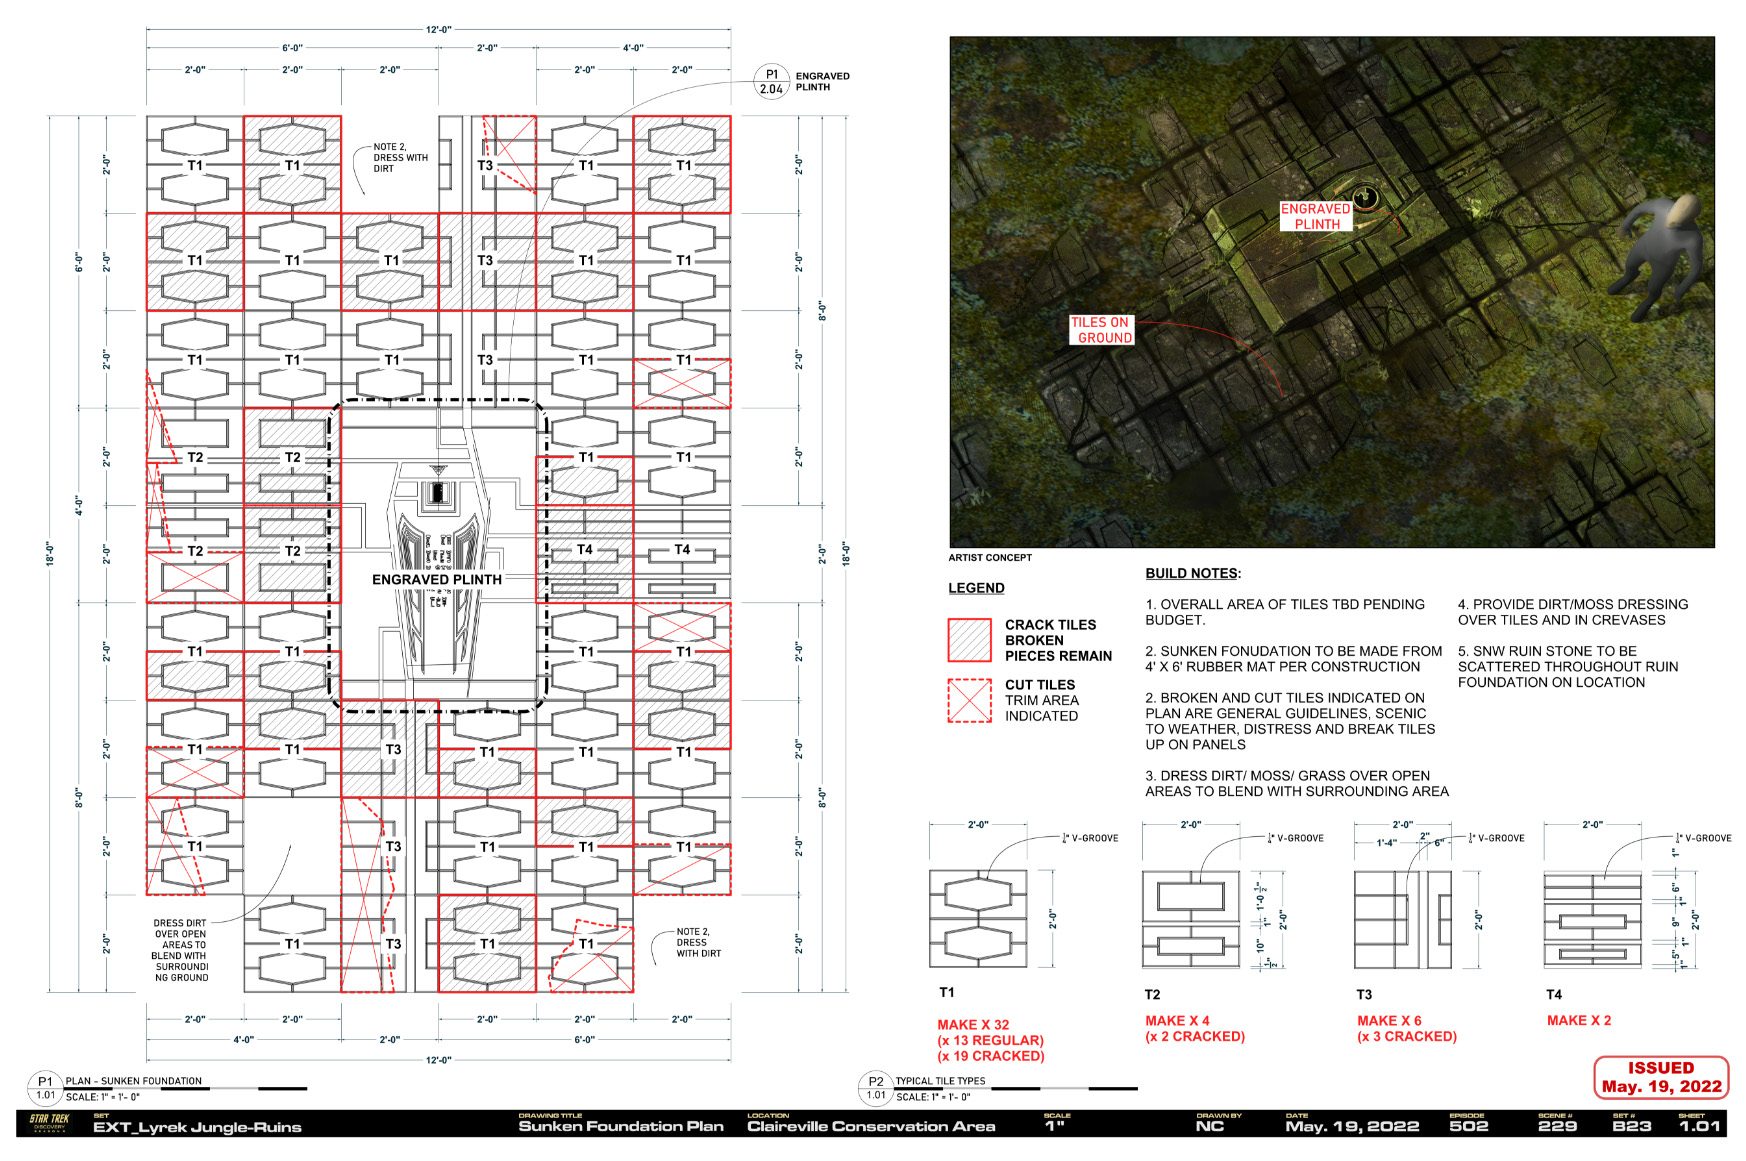Click the Cut Tiles dashed legend swatch
This screenshot has height=1161, width=1746.
[x=969, y=700]
